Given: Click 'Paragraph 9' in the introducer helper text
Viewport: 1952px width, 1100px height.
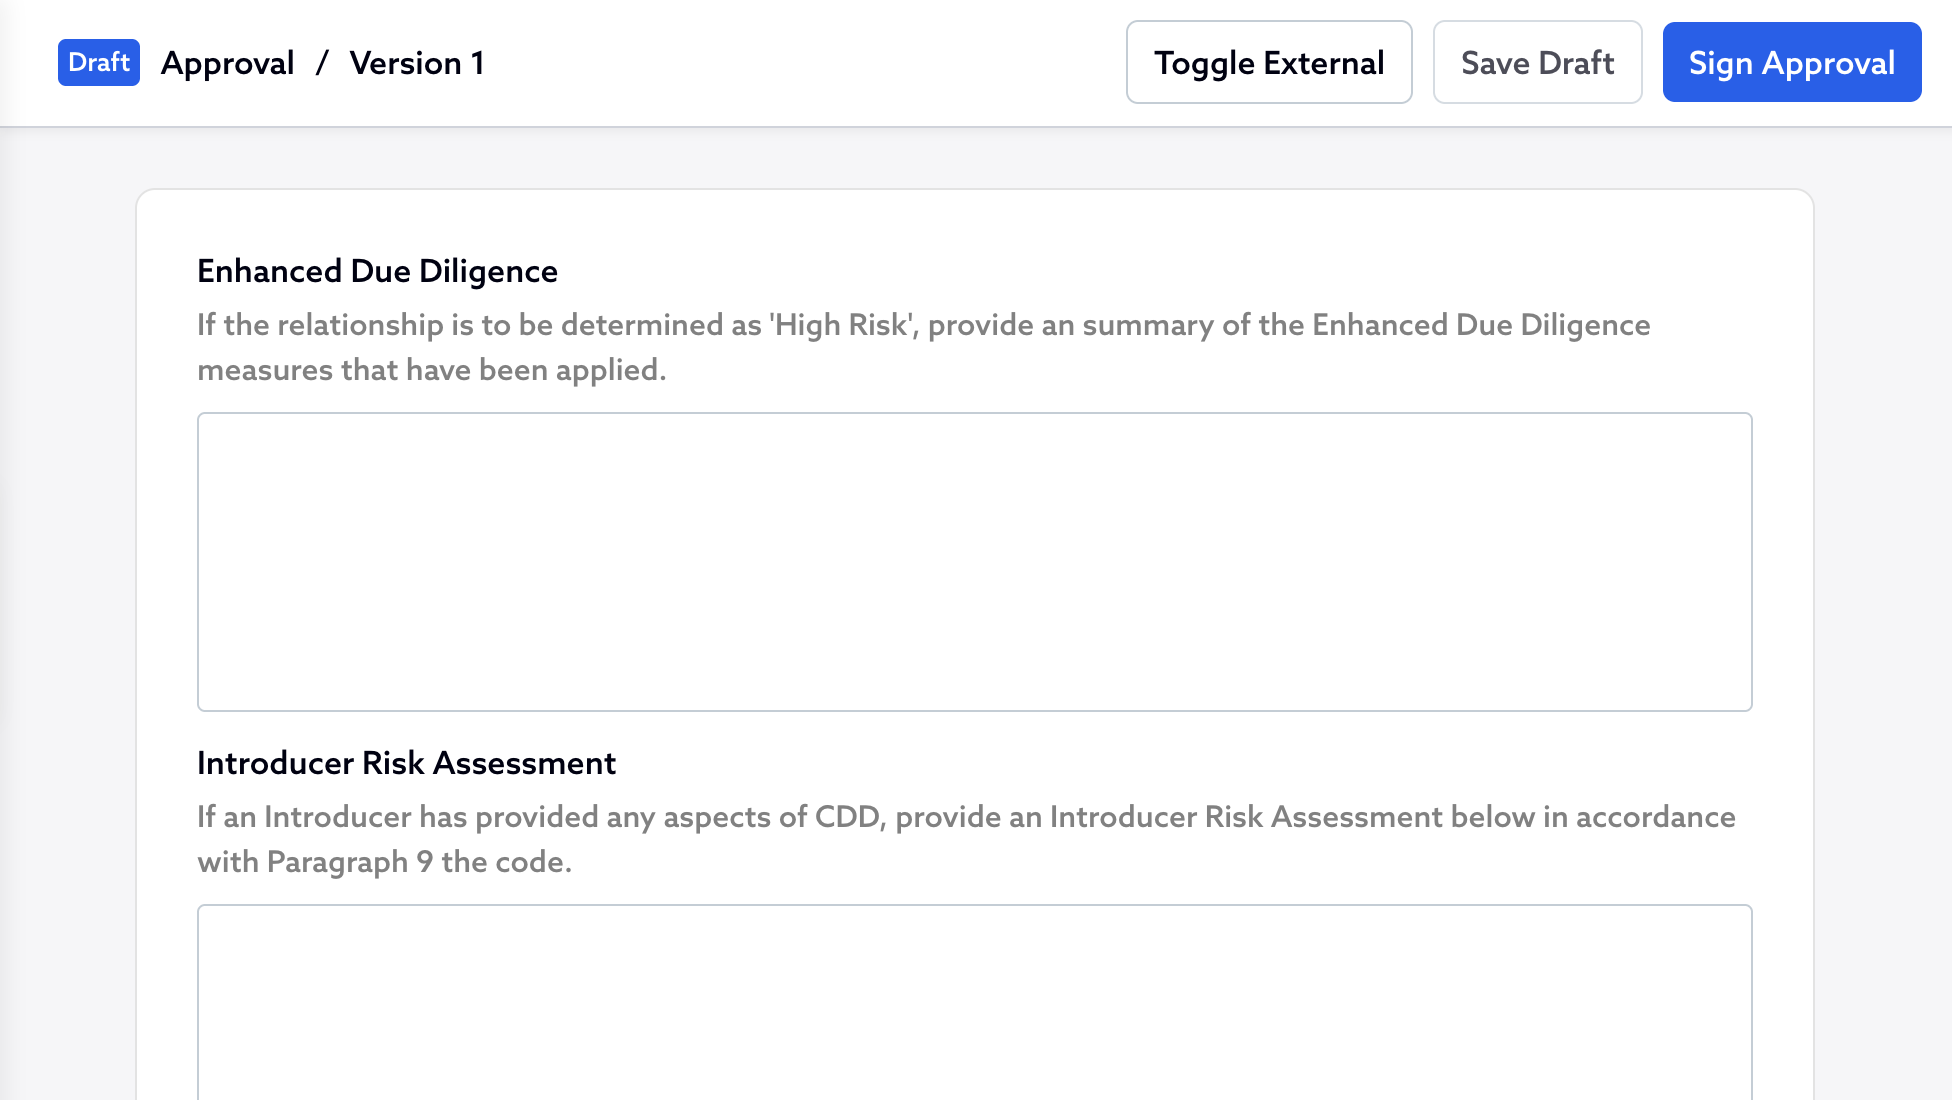Looking at the screenshot, I should point(350,862).
